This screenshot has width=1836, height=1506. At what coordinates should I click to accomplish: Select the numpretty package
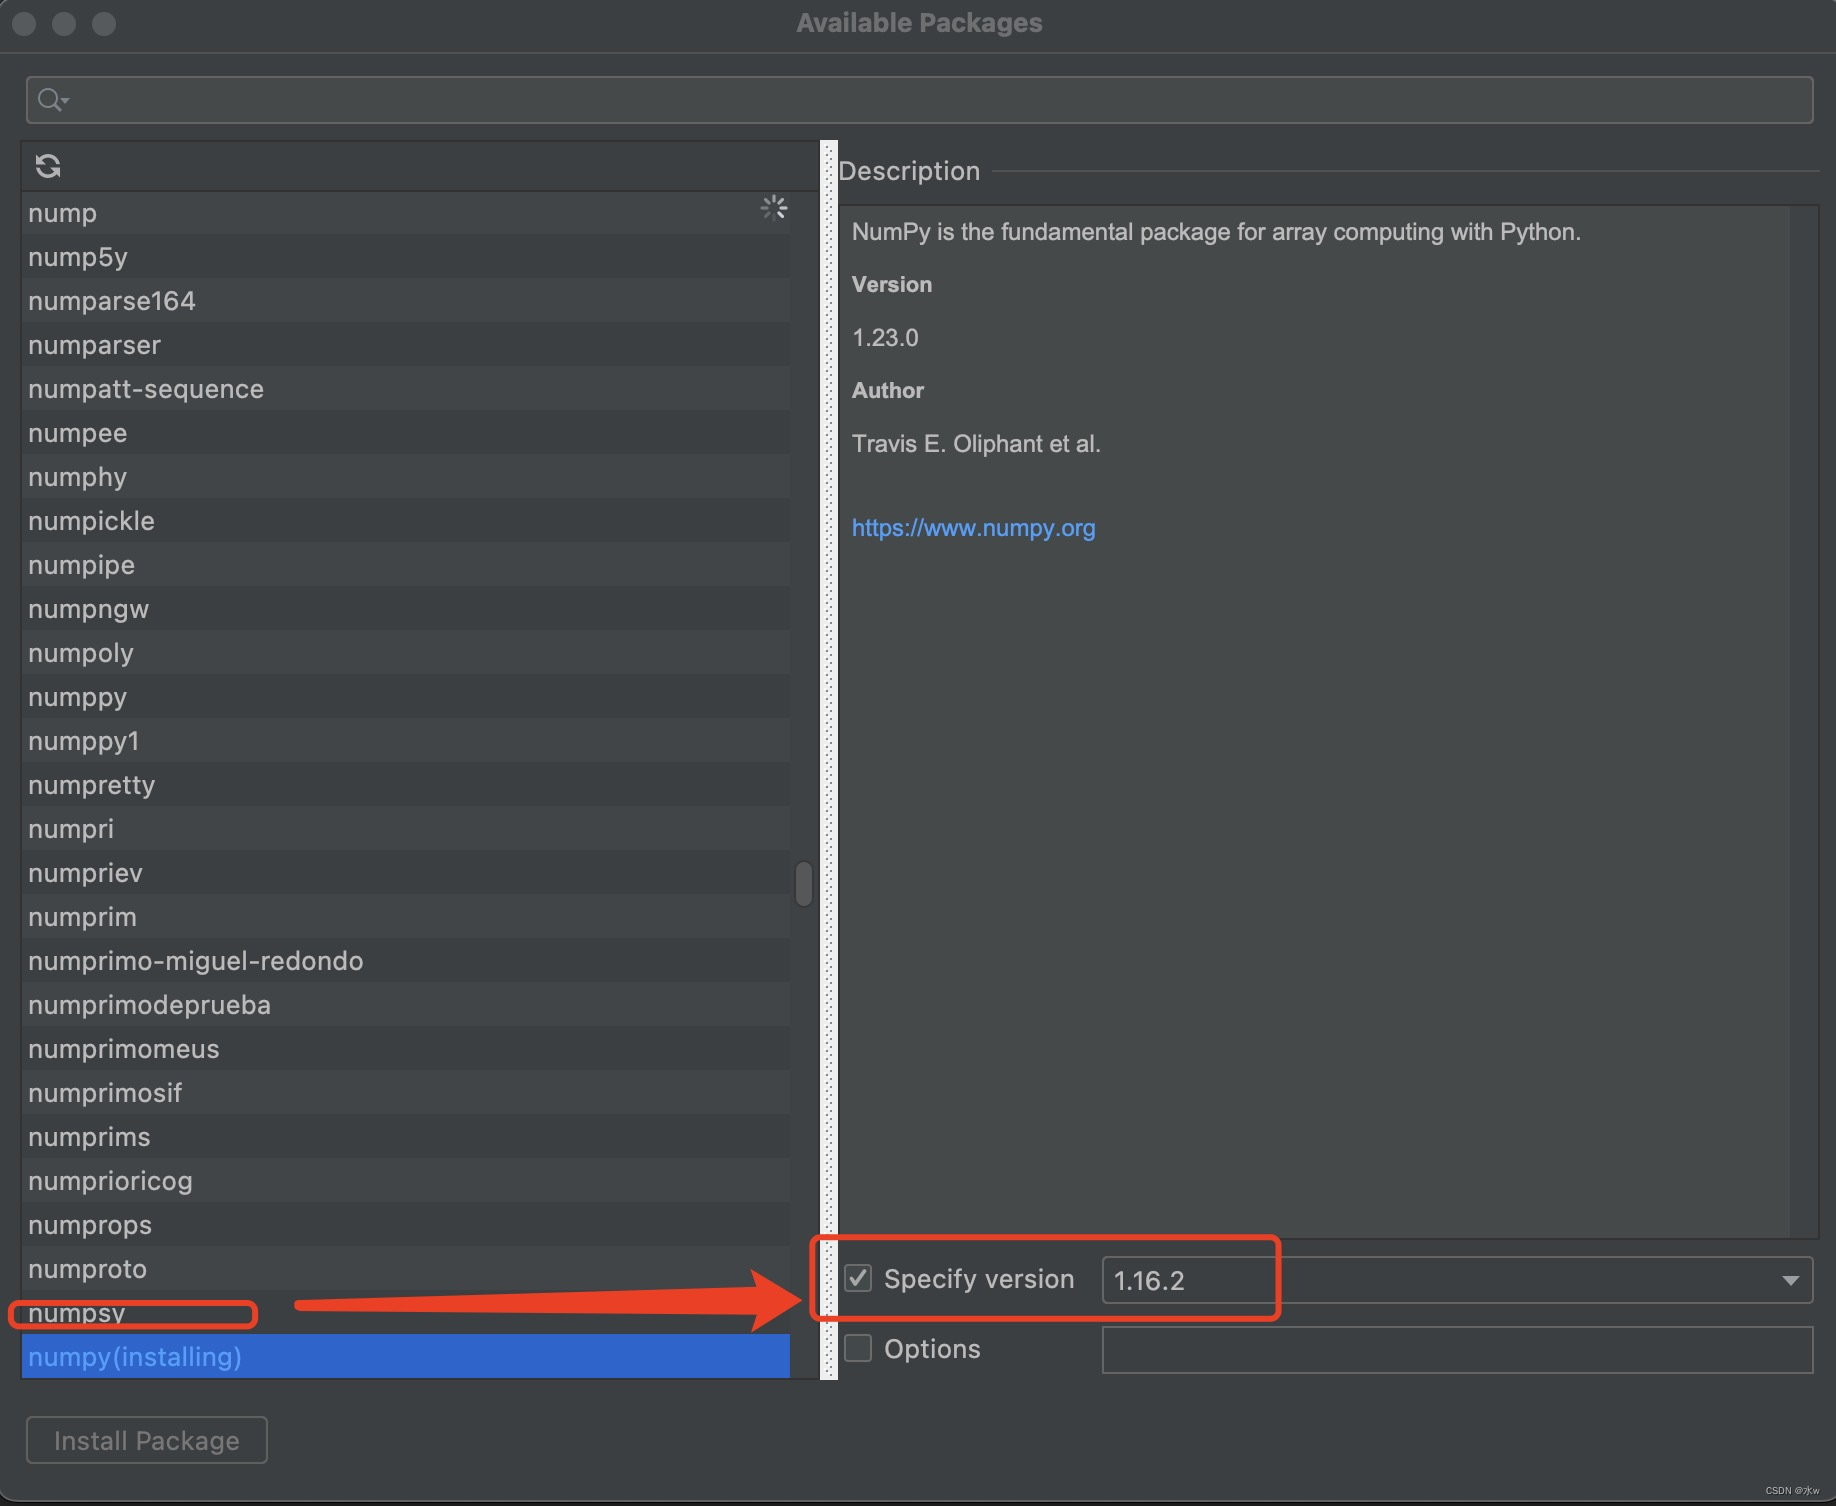click(x=405, y=785)
